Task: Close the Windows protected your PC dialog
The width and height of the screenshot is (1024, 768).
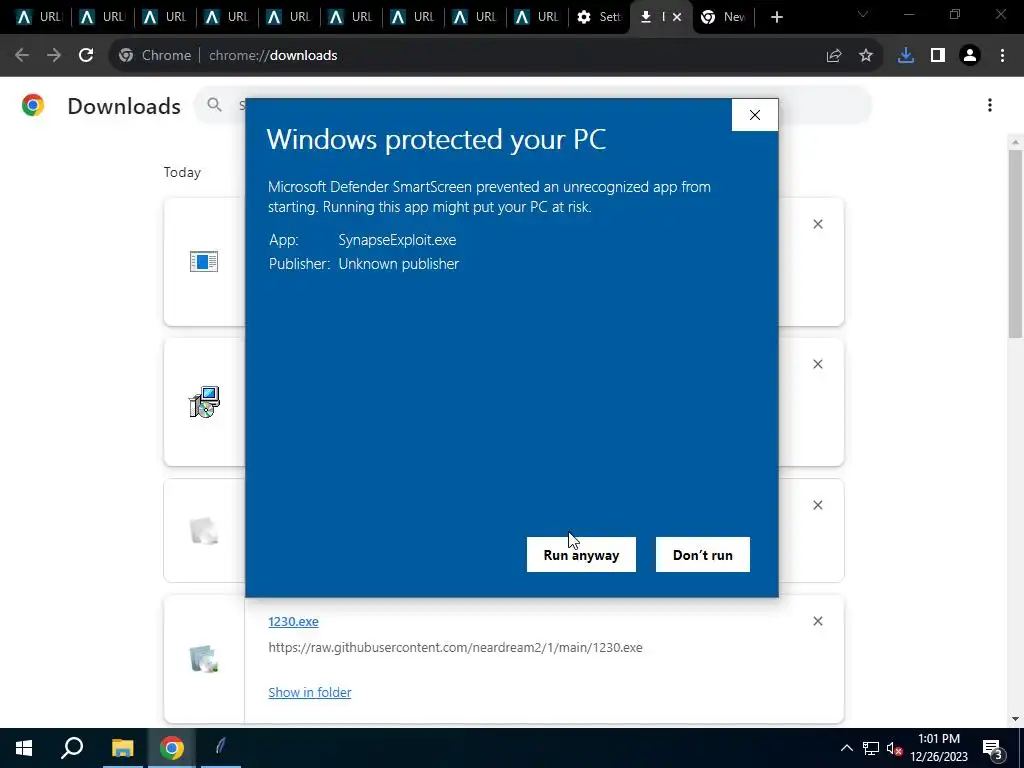Action: [x=754, y=115]
